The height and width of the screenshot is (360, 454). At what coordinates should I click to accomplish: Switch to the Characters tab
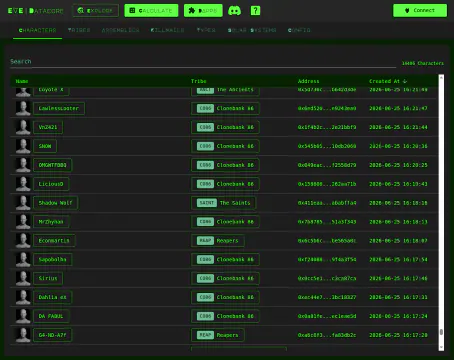click(x=37, y=30)
